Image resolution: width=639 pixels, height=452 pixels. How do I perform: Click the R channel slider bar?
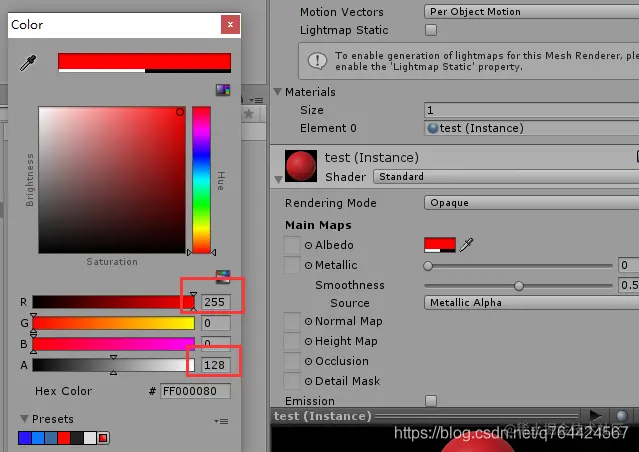click(113, 302)
